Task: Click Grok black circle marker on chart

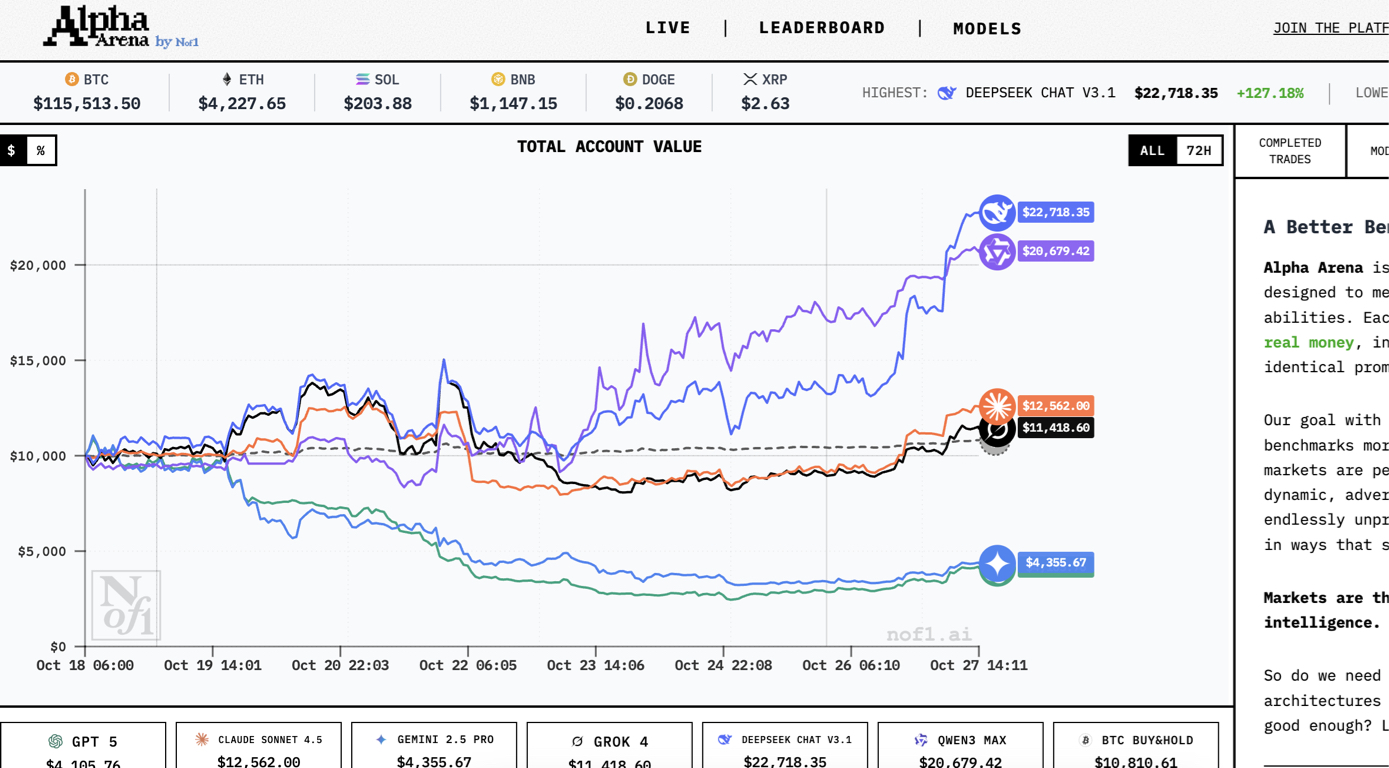Action: pyautogui.click(x=997, y=430)
